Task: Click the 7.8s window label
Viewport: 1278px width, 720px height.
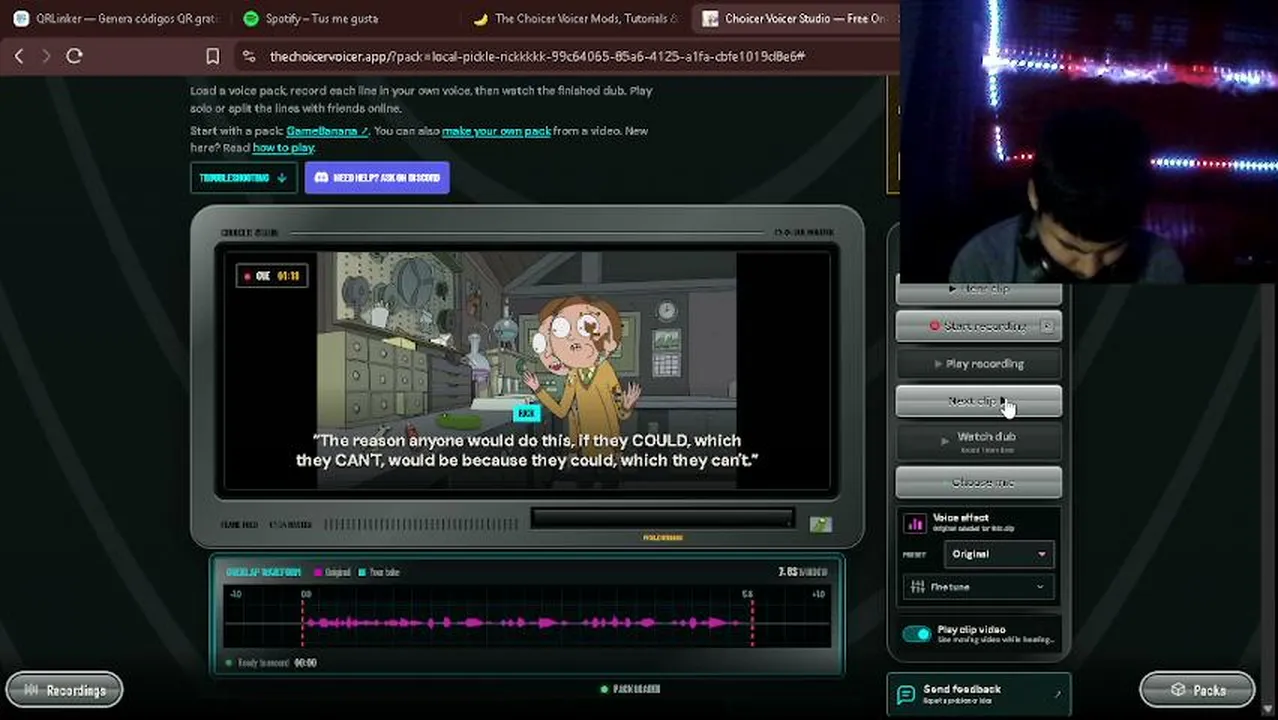Action: click(803, 573)
